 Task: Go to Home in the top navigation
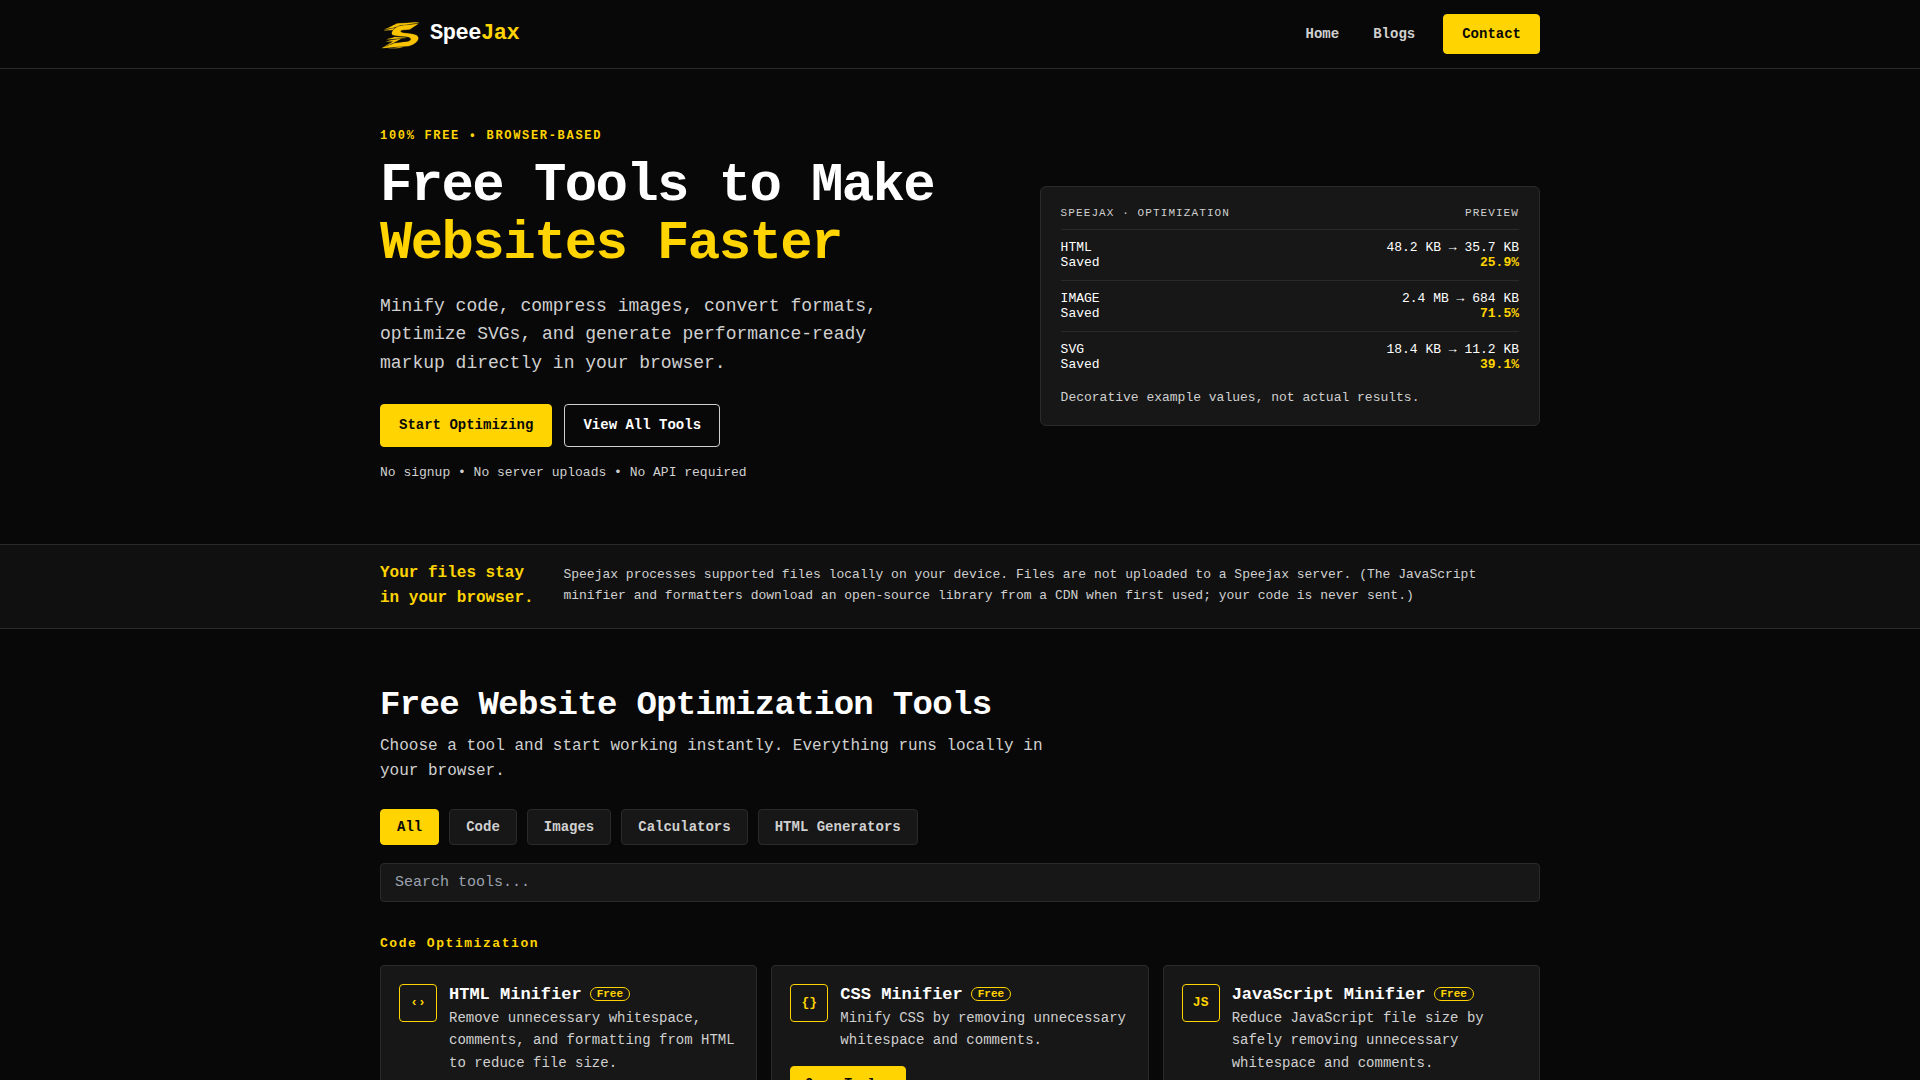tap(1322, 34)
